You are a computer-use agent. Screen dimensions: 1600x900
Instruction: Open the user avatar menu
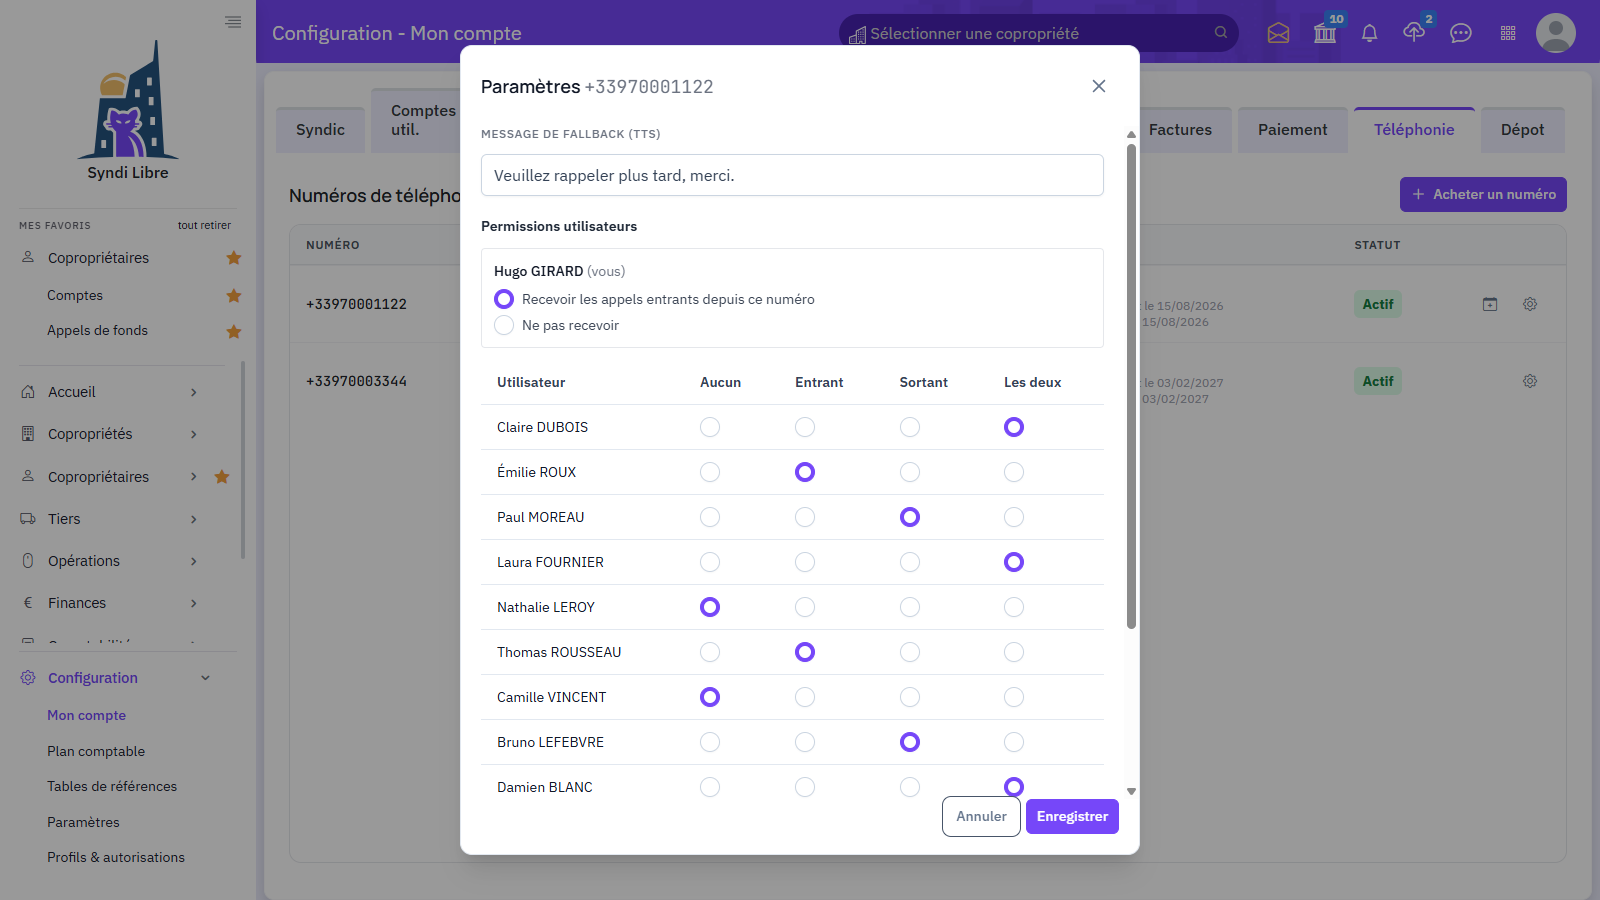tap(1556, 33)
